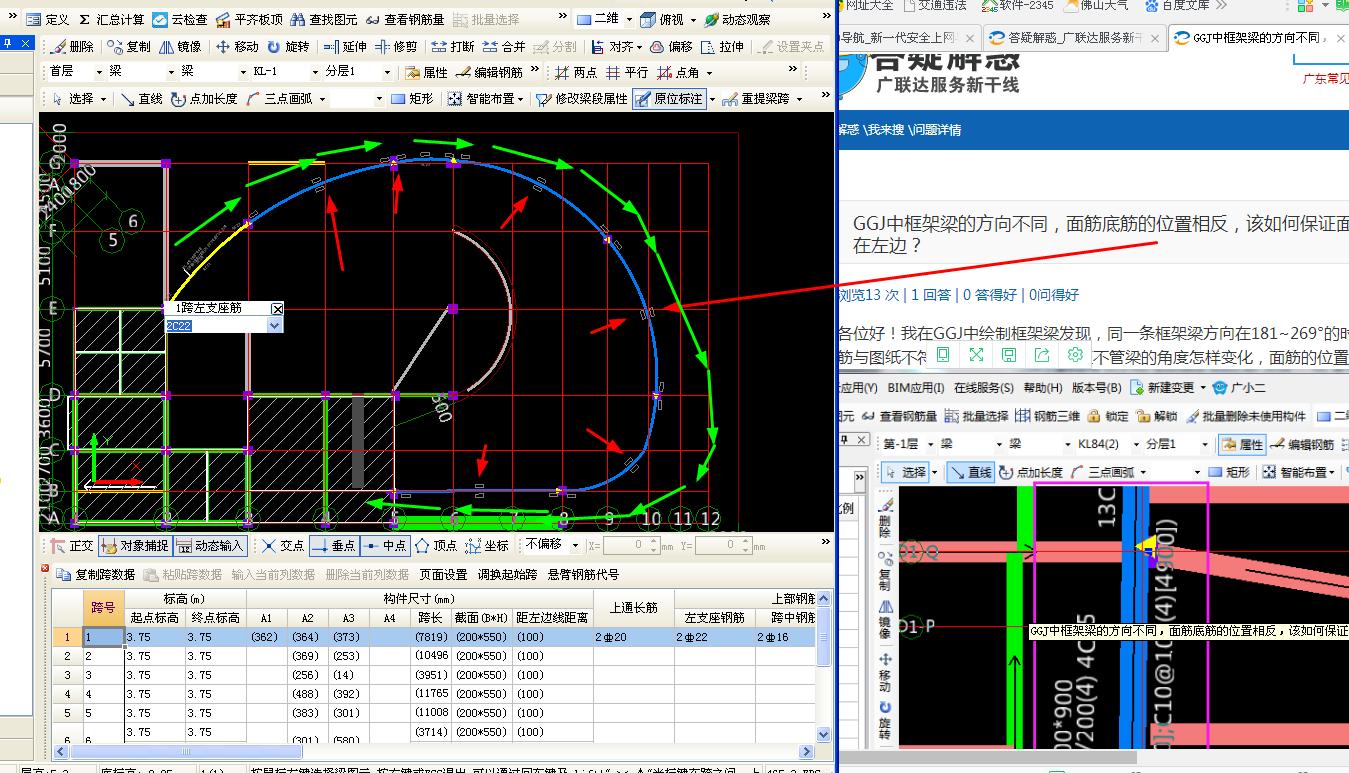Open 编辑钢筋 edit rebar

(490, 73)
